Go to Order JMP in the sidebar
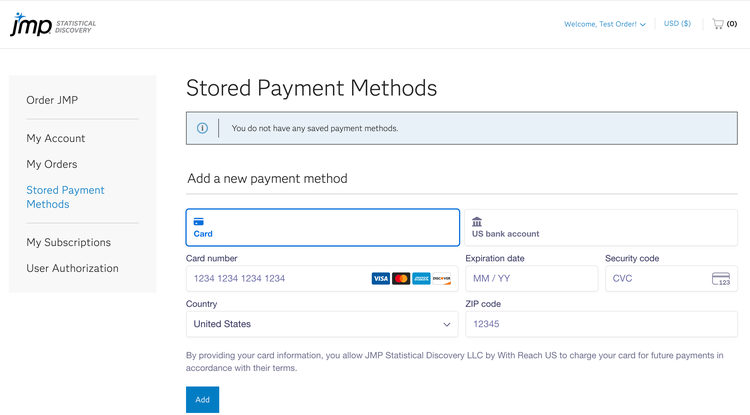Screen dimensions: 750x415 coord(52,100)
